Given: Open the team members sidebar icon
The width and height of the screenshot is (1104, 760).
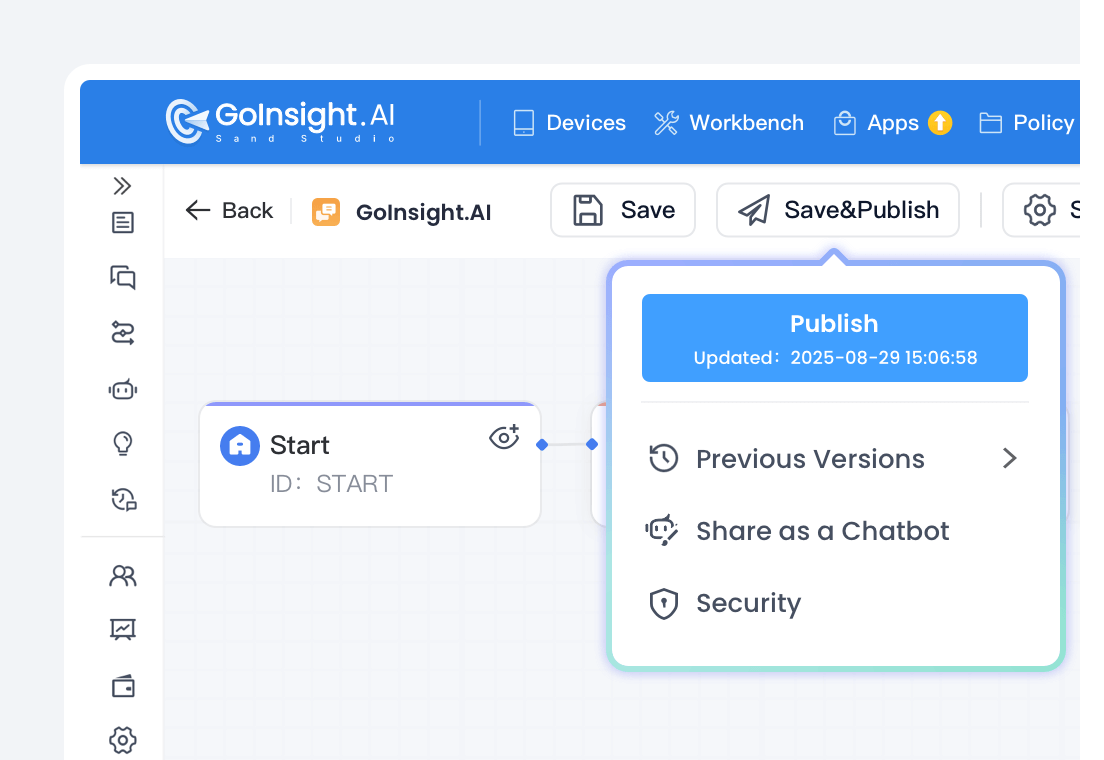Looking at the screenshot, I should [122, 576].
